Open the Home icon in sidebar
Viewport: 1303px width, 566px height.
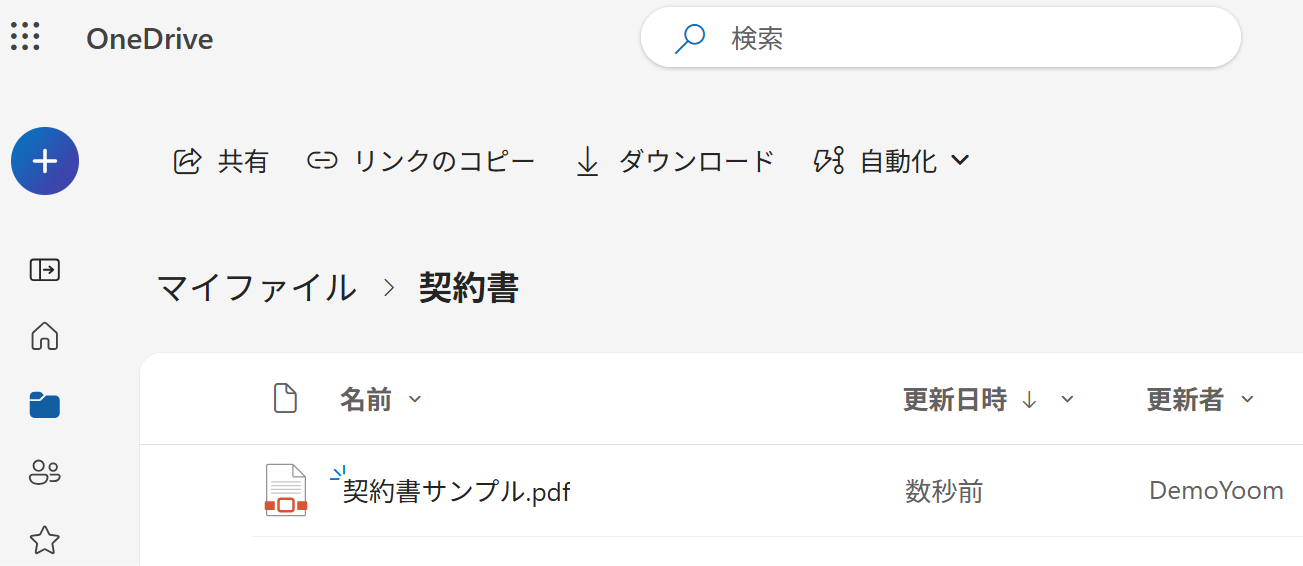(x=45, y=336)
